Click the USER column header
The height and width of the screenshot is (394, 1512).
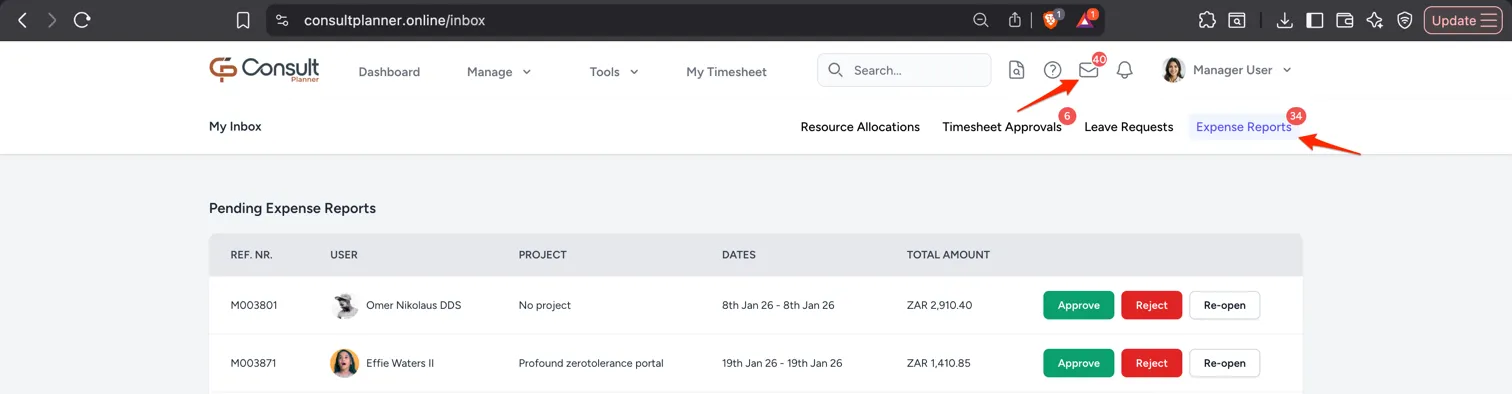point(344,255)
